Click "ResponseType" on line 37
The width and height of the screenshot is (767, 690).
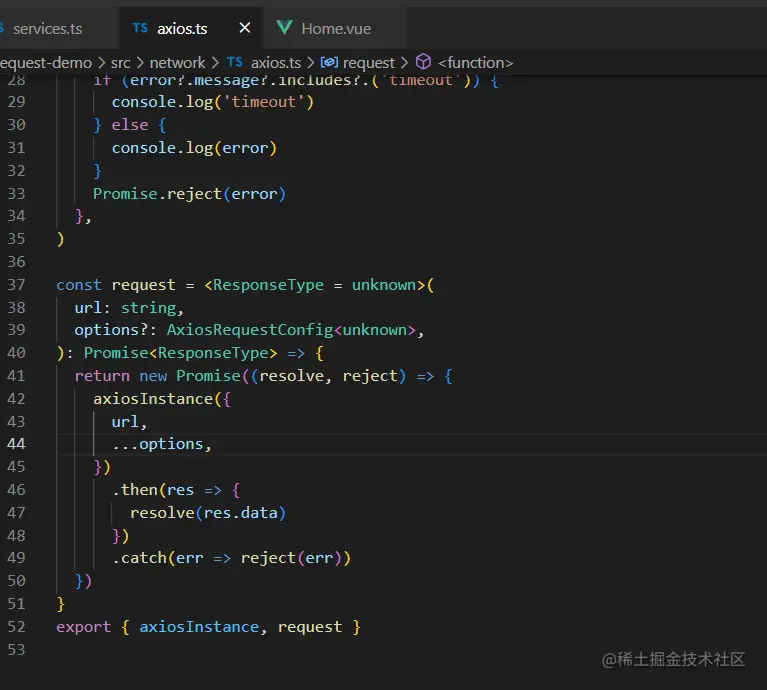point(268,285)
